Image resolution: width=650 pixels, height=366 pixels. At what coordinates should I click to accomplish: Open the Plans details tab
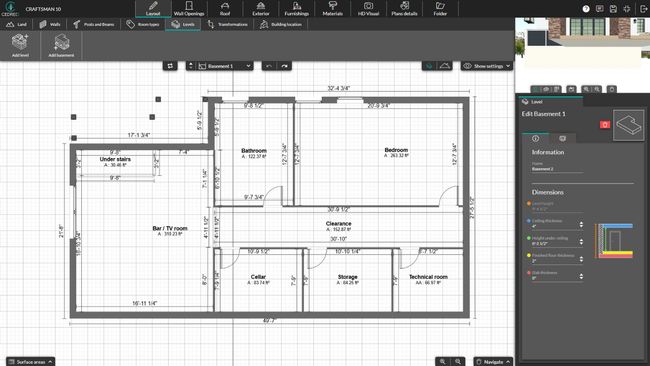(x=404, y=9)
